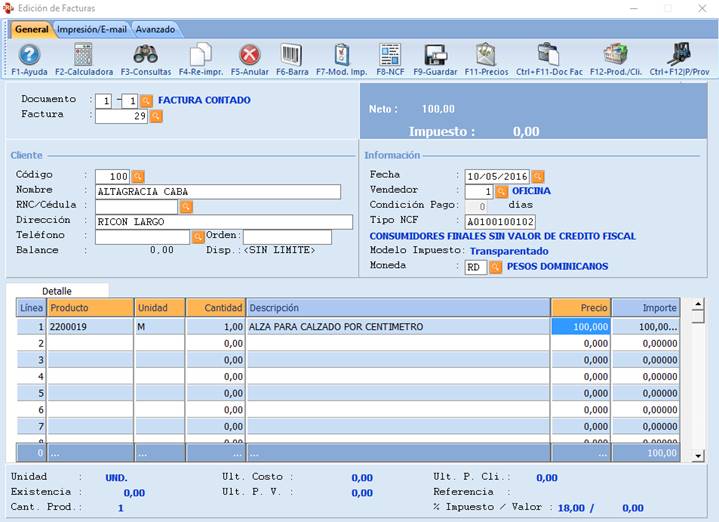This screenshot has height=522, width=719.
Task: Select the Detalle grid tab
Action: (56, 290)
